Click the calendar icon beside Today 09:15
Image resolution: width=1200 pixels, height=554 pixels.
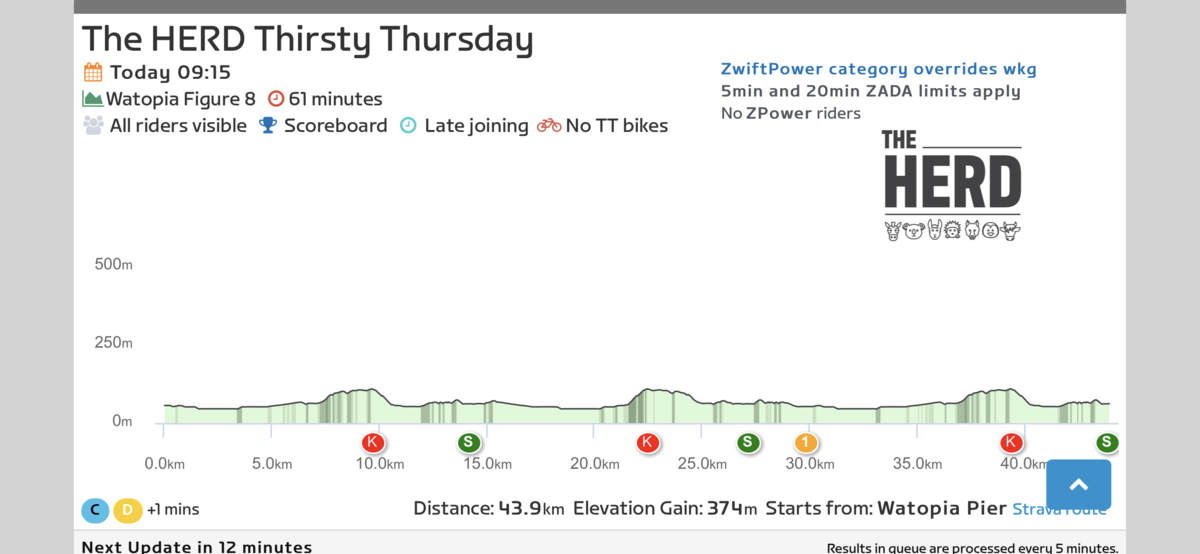coord(92,72)
